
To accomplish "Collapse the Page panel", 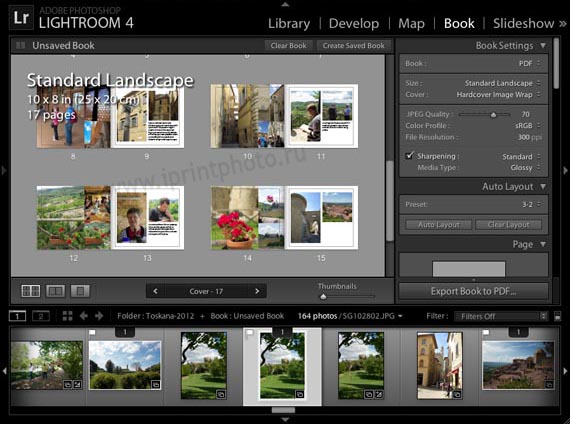I will [x=543, y=244].
